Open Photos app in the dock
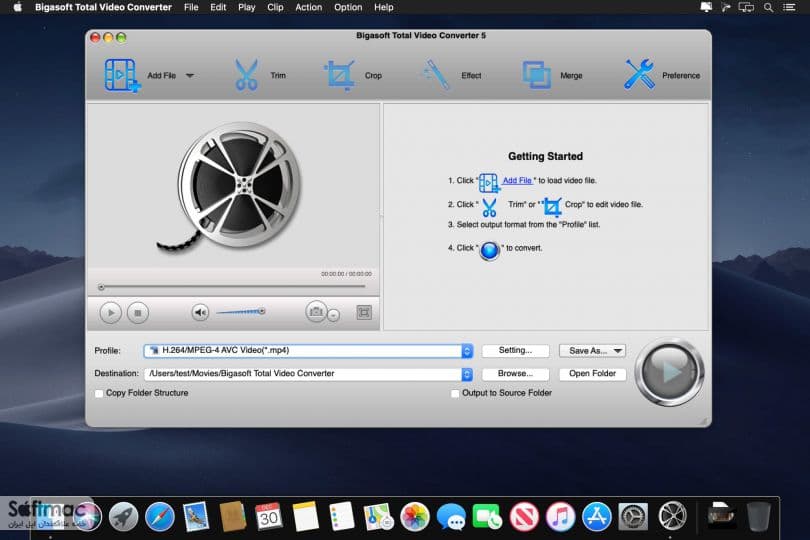The width and height of the screenshot is (810, 540). (x=415, y=516)
